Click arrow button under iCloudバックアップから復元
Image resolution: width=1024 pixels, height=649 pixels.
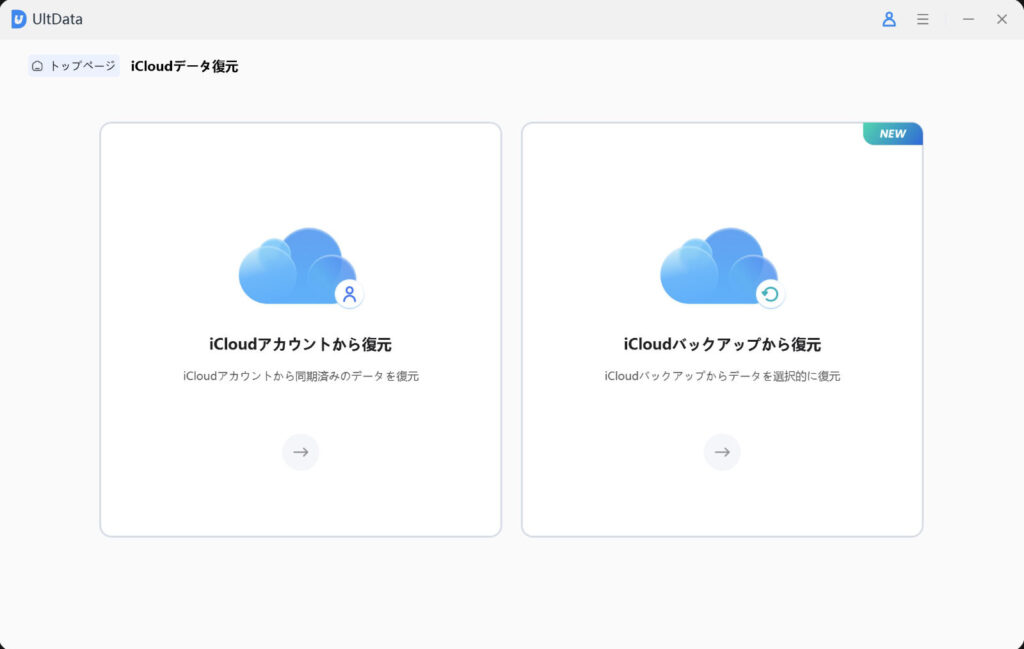point(722,452)
